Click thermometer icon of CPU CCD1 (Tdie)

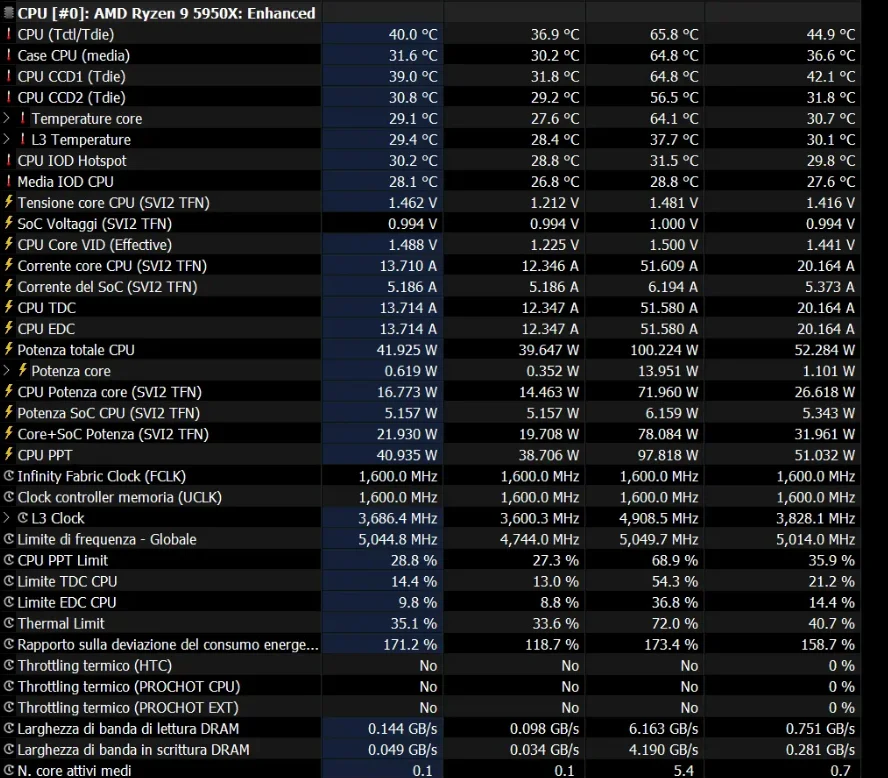point(8,76)
